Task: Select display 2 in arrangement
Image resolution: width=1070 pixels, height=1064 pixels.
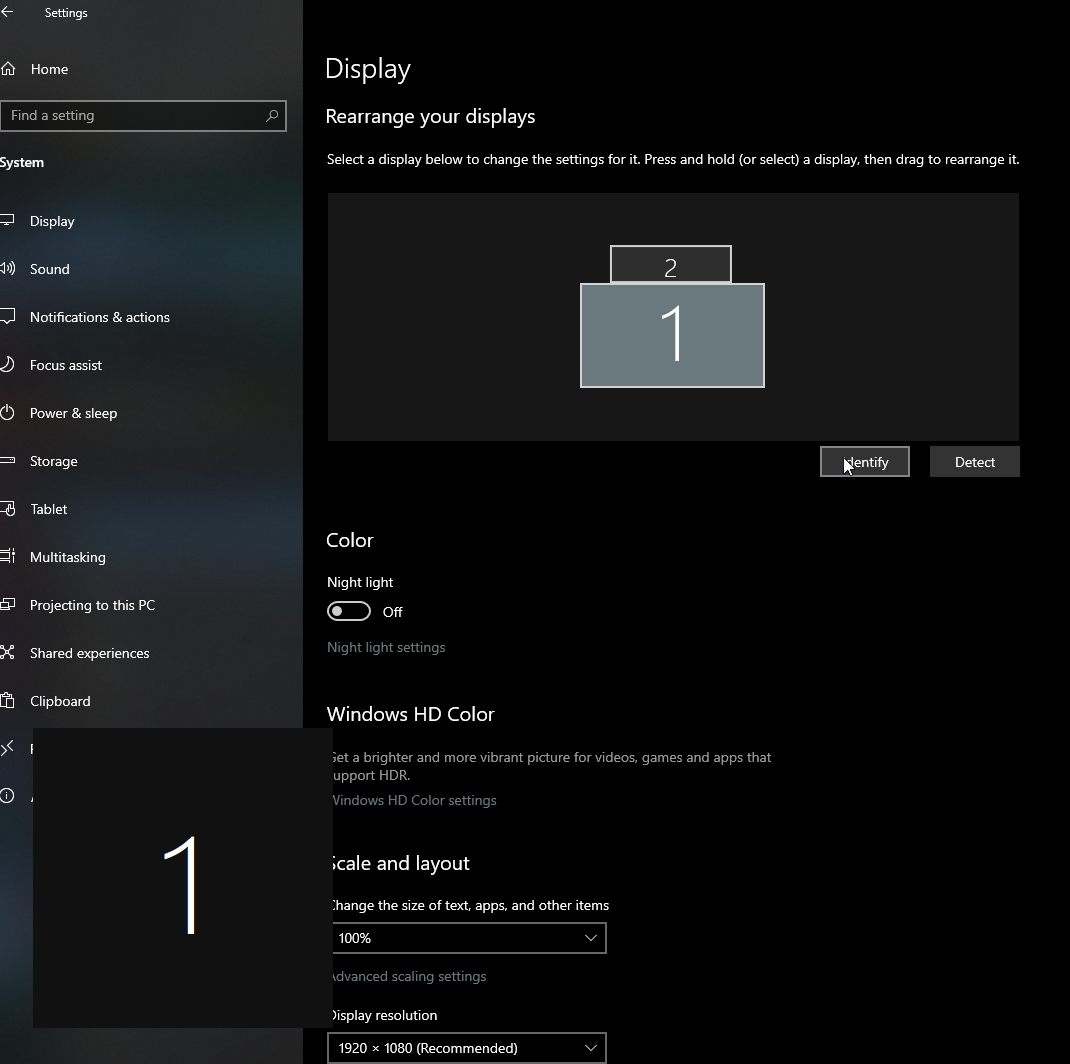Action: point(671,263)
